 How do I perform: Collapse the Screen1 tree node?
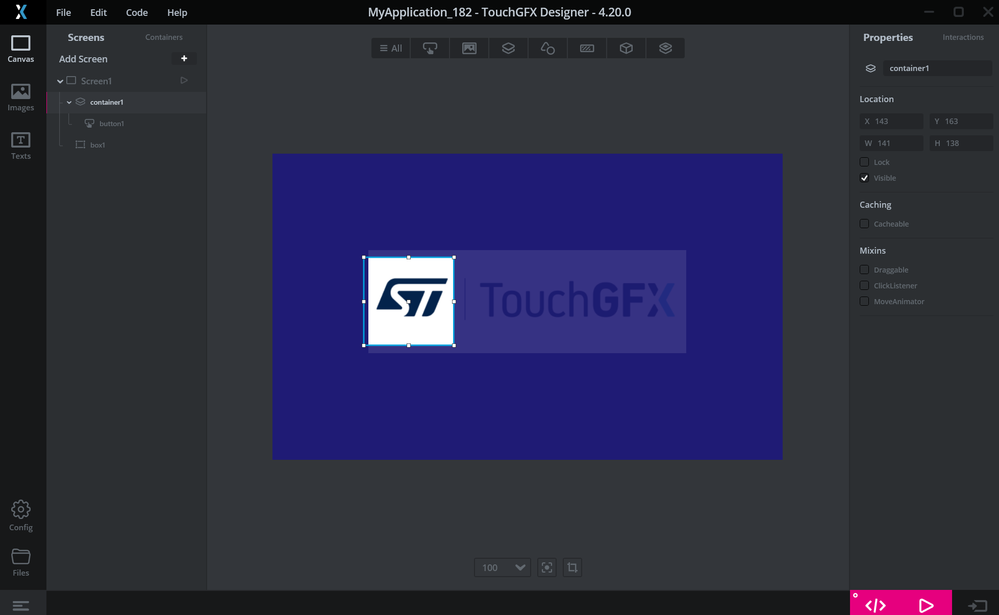[60, 81]
